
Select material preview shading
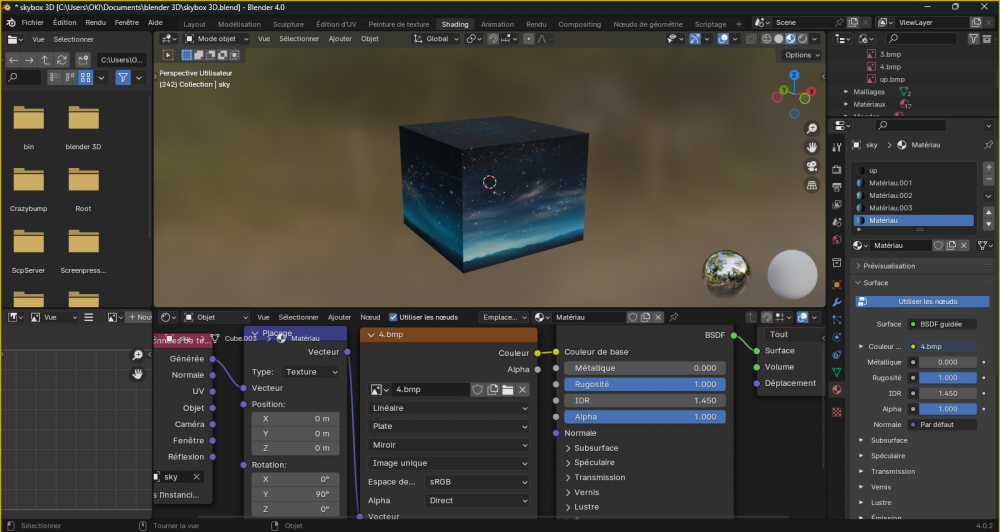coord(791,39)
